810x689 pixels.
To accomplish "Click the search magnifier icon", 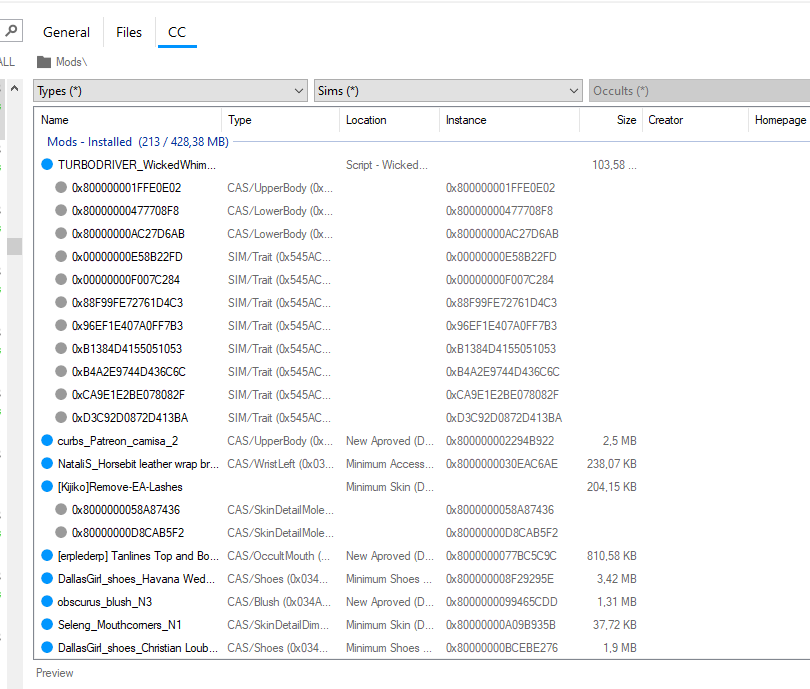I will 11,31.
